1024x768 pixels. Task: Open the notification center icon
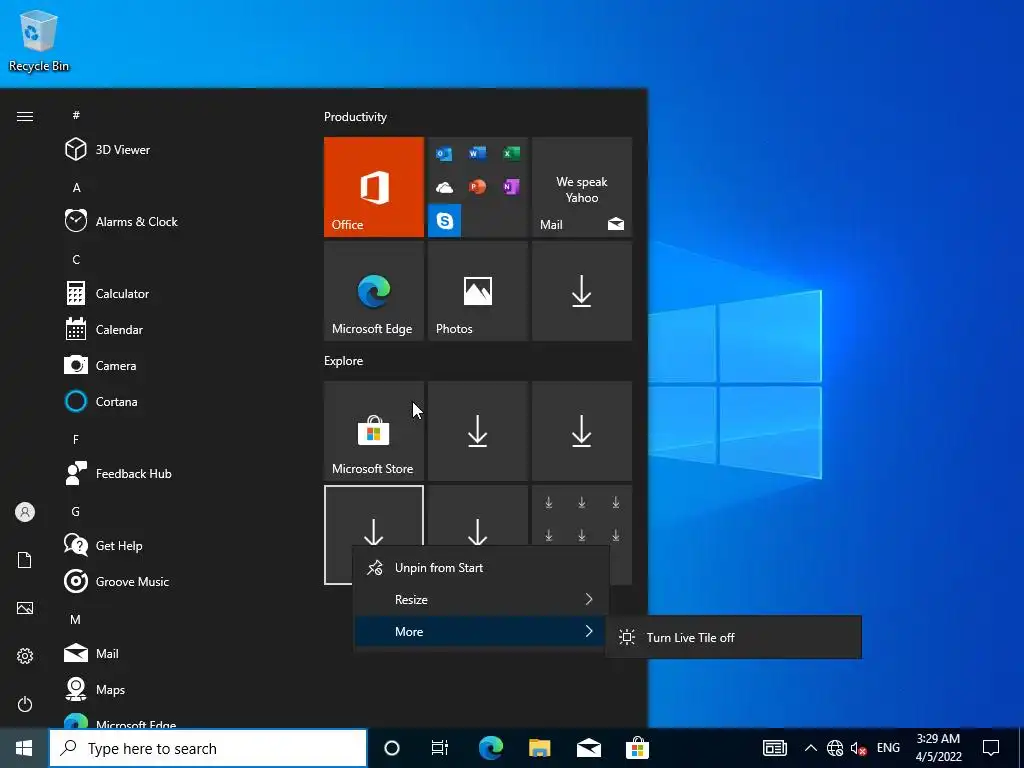[991, 748]
